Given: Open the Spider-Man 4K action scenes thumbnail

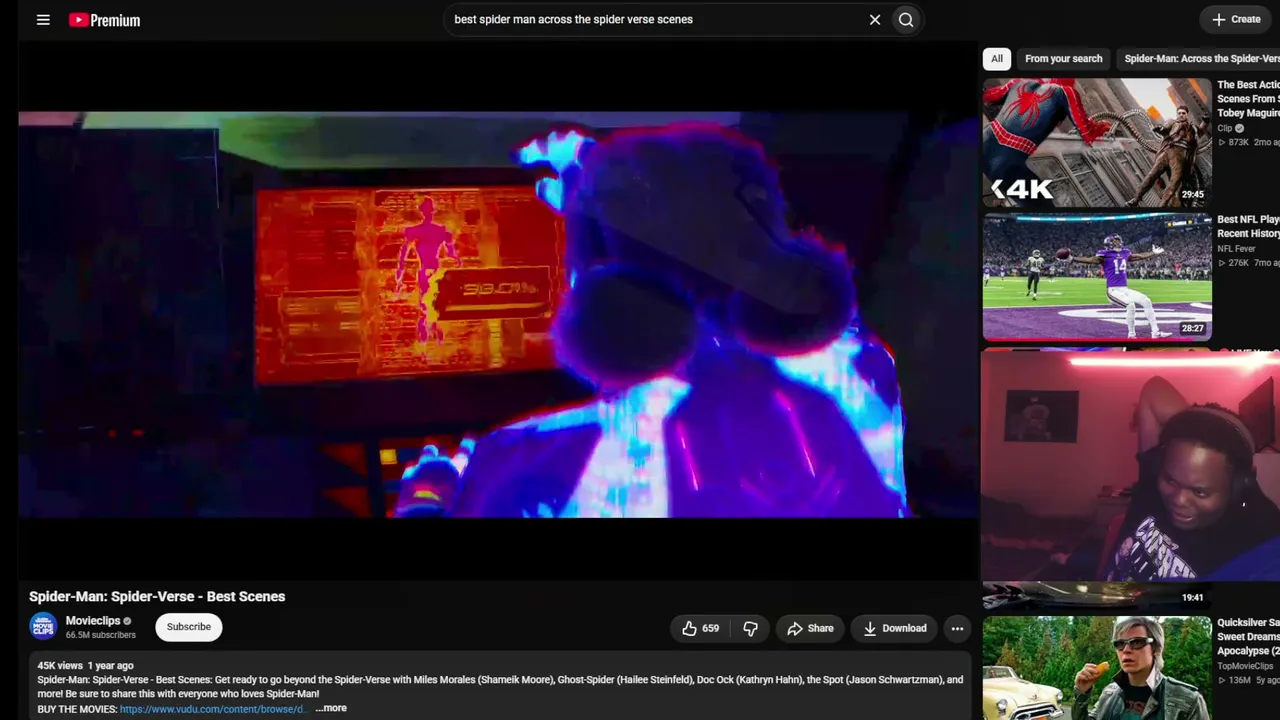Looking at the screenshot, I should [1097, 142].
